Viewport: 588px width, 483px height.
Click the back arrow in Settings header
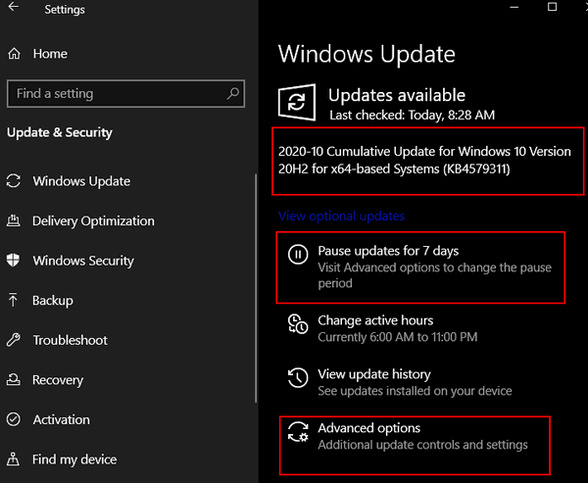tap(13, 6)
